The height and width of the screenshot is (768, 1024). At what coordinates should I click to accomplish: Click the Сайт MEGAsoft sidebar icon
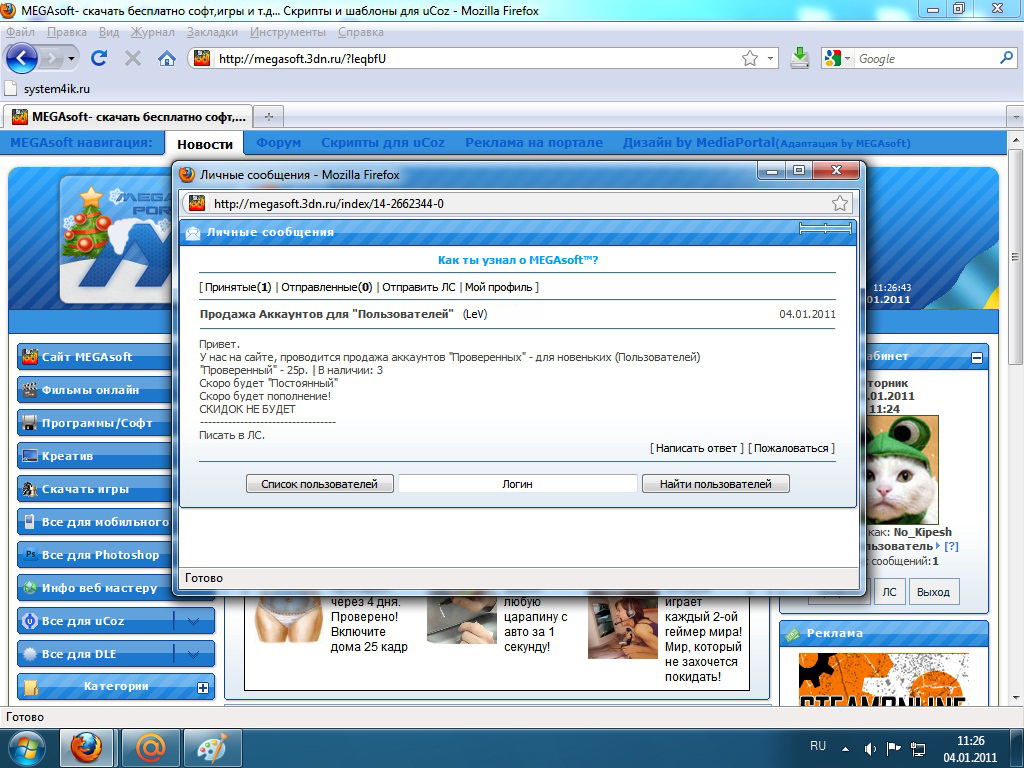(30, 357)
